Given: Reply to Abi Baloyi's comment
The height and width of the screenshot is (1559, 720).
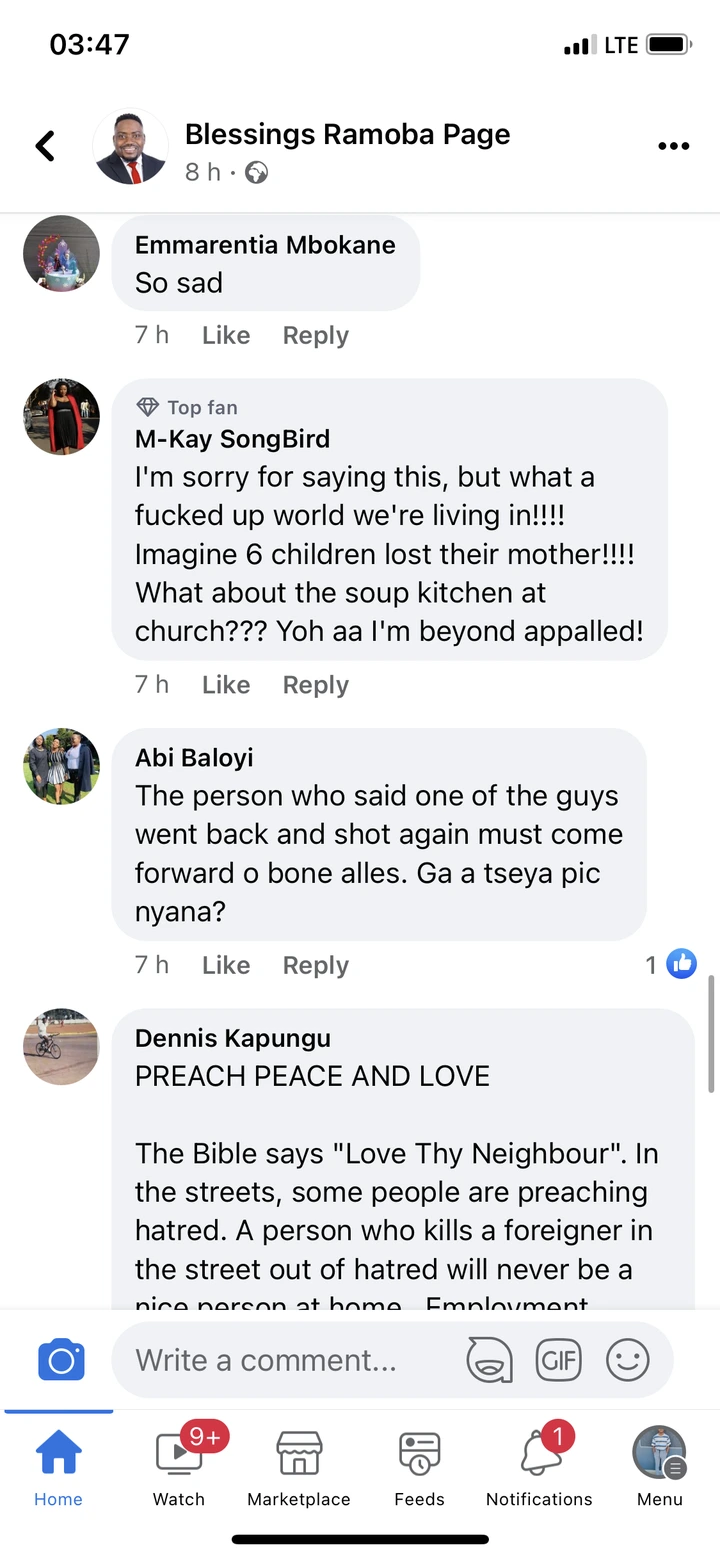Looking at the screenshot, I should [x=316, y=965].
